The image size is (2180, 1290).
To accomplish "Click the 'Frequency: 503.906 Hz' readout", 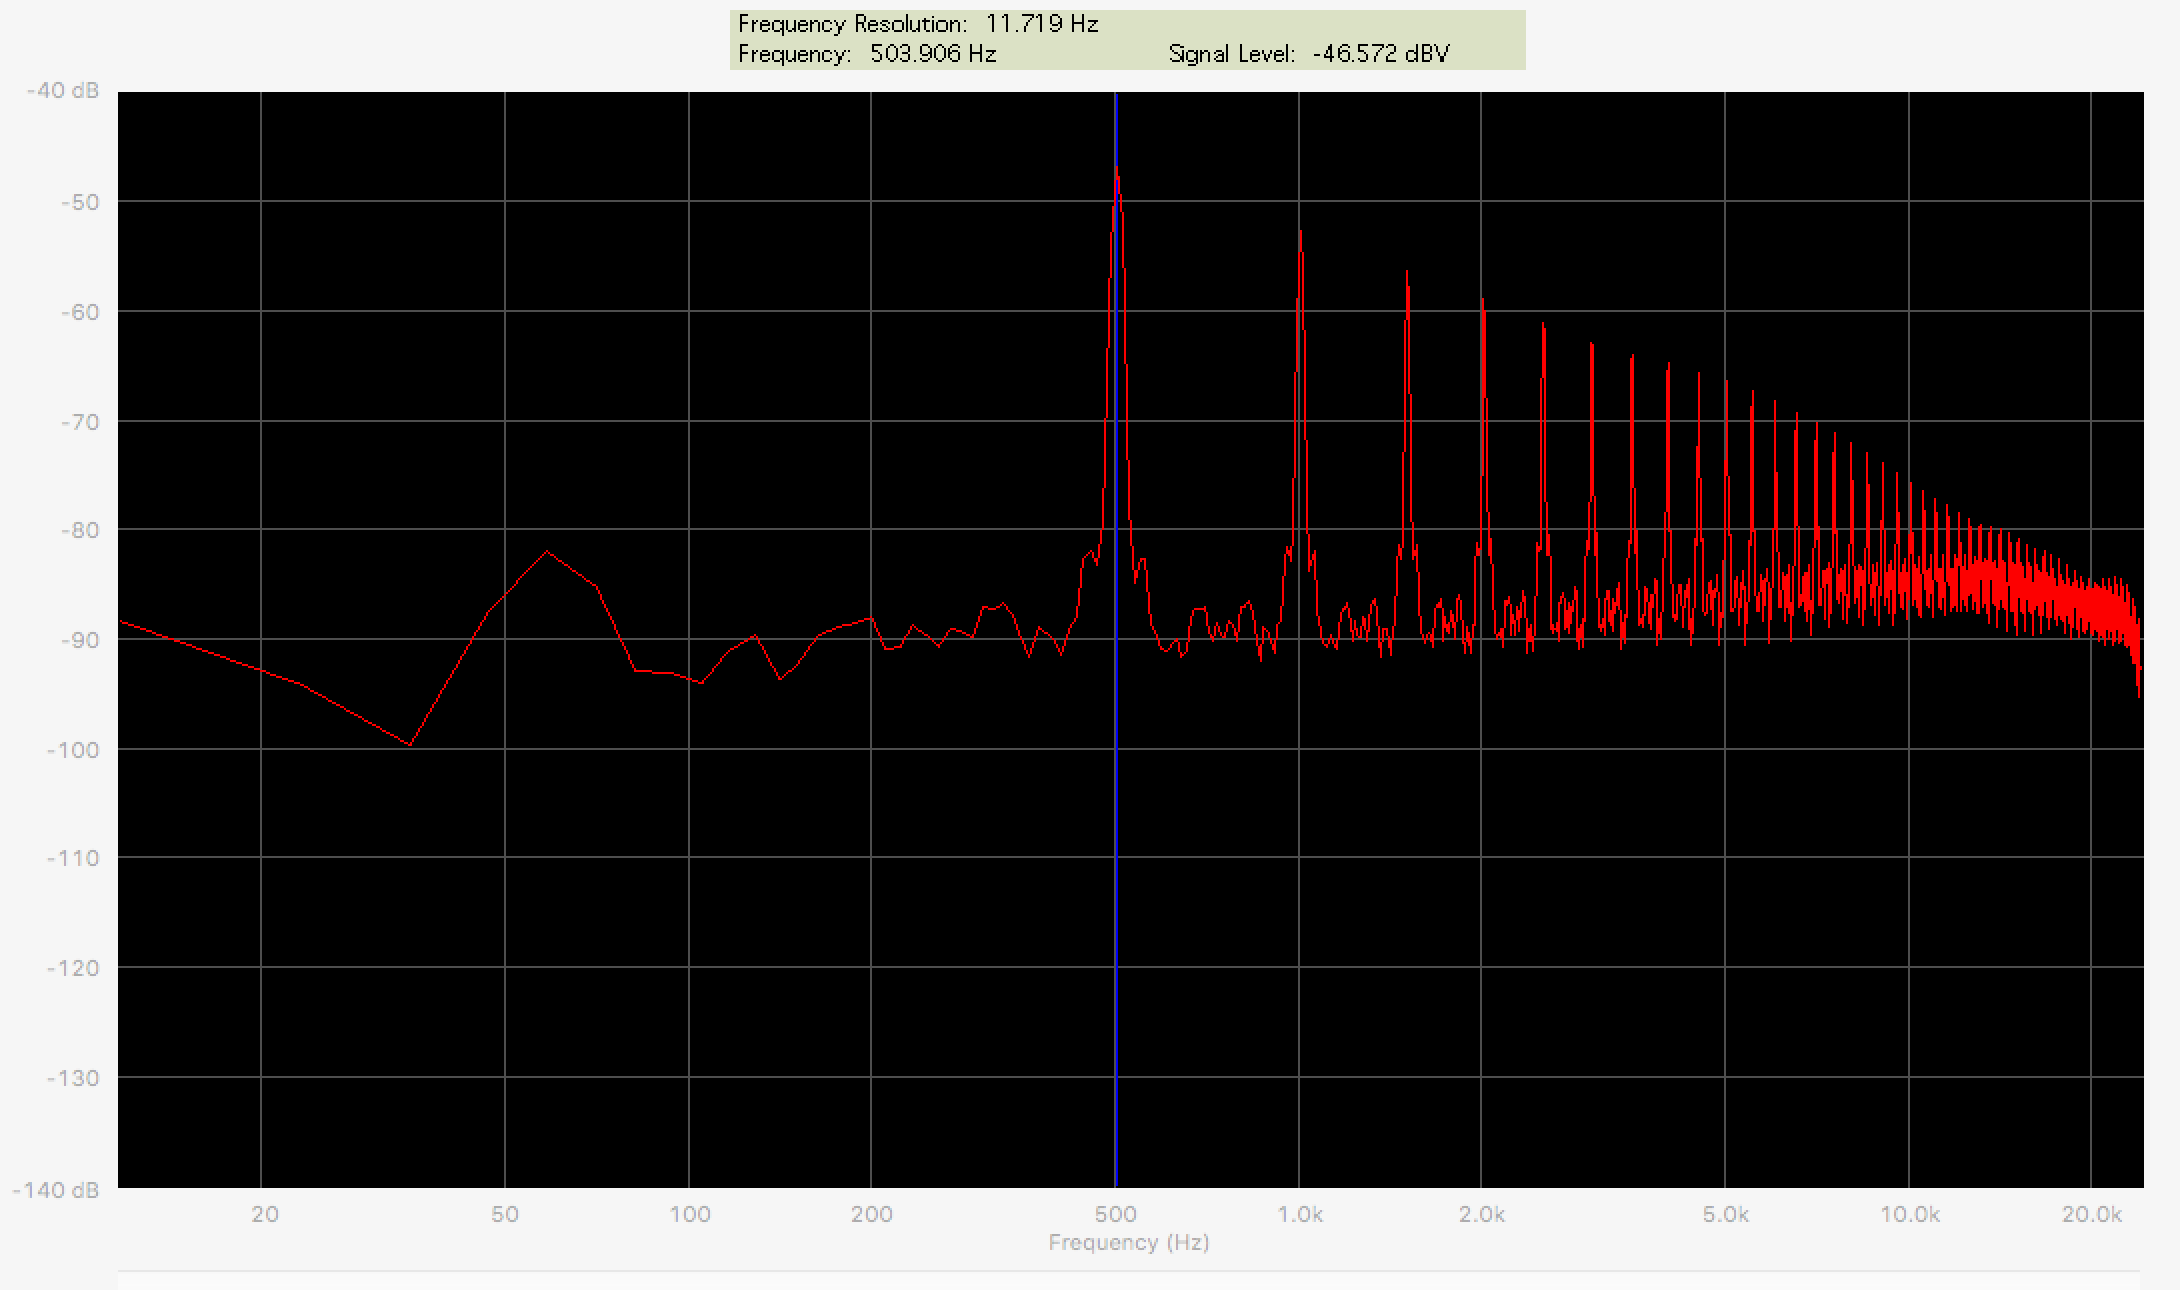I will (x=867, y=54).
